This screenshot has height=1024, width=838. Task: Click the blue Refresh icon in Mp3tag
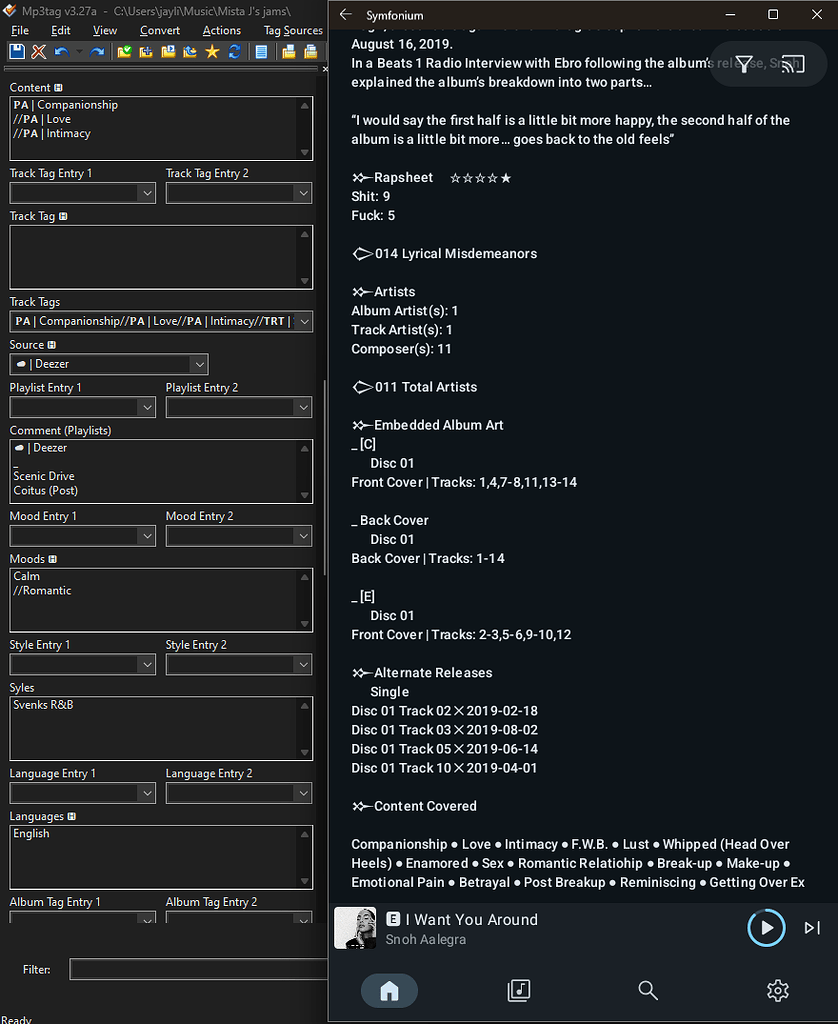coord(236,51)
